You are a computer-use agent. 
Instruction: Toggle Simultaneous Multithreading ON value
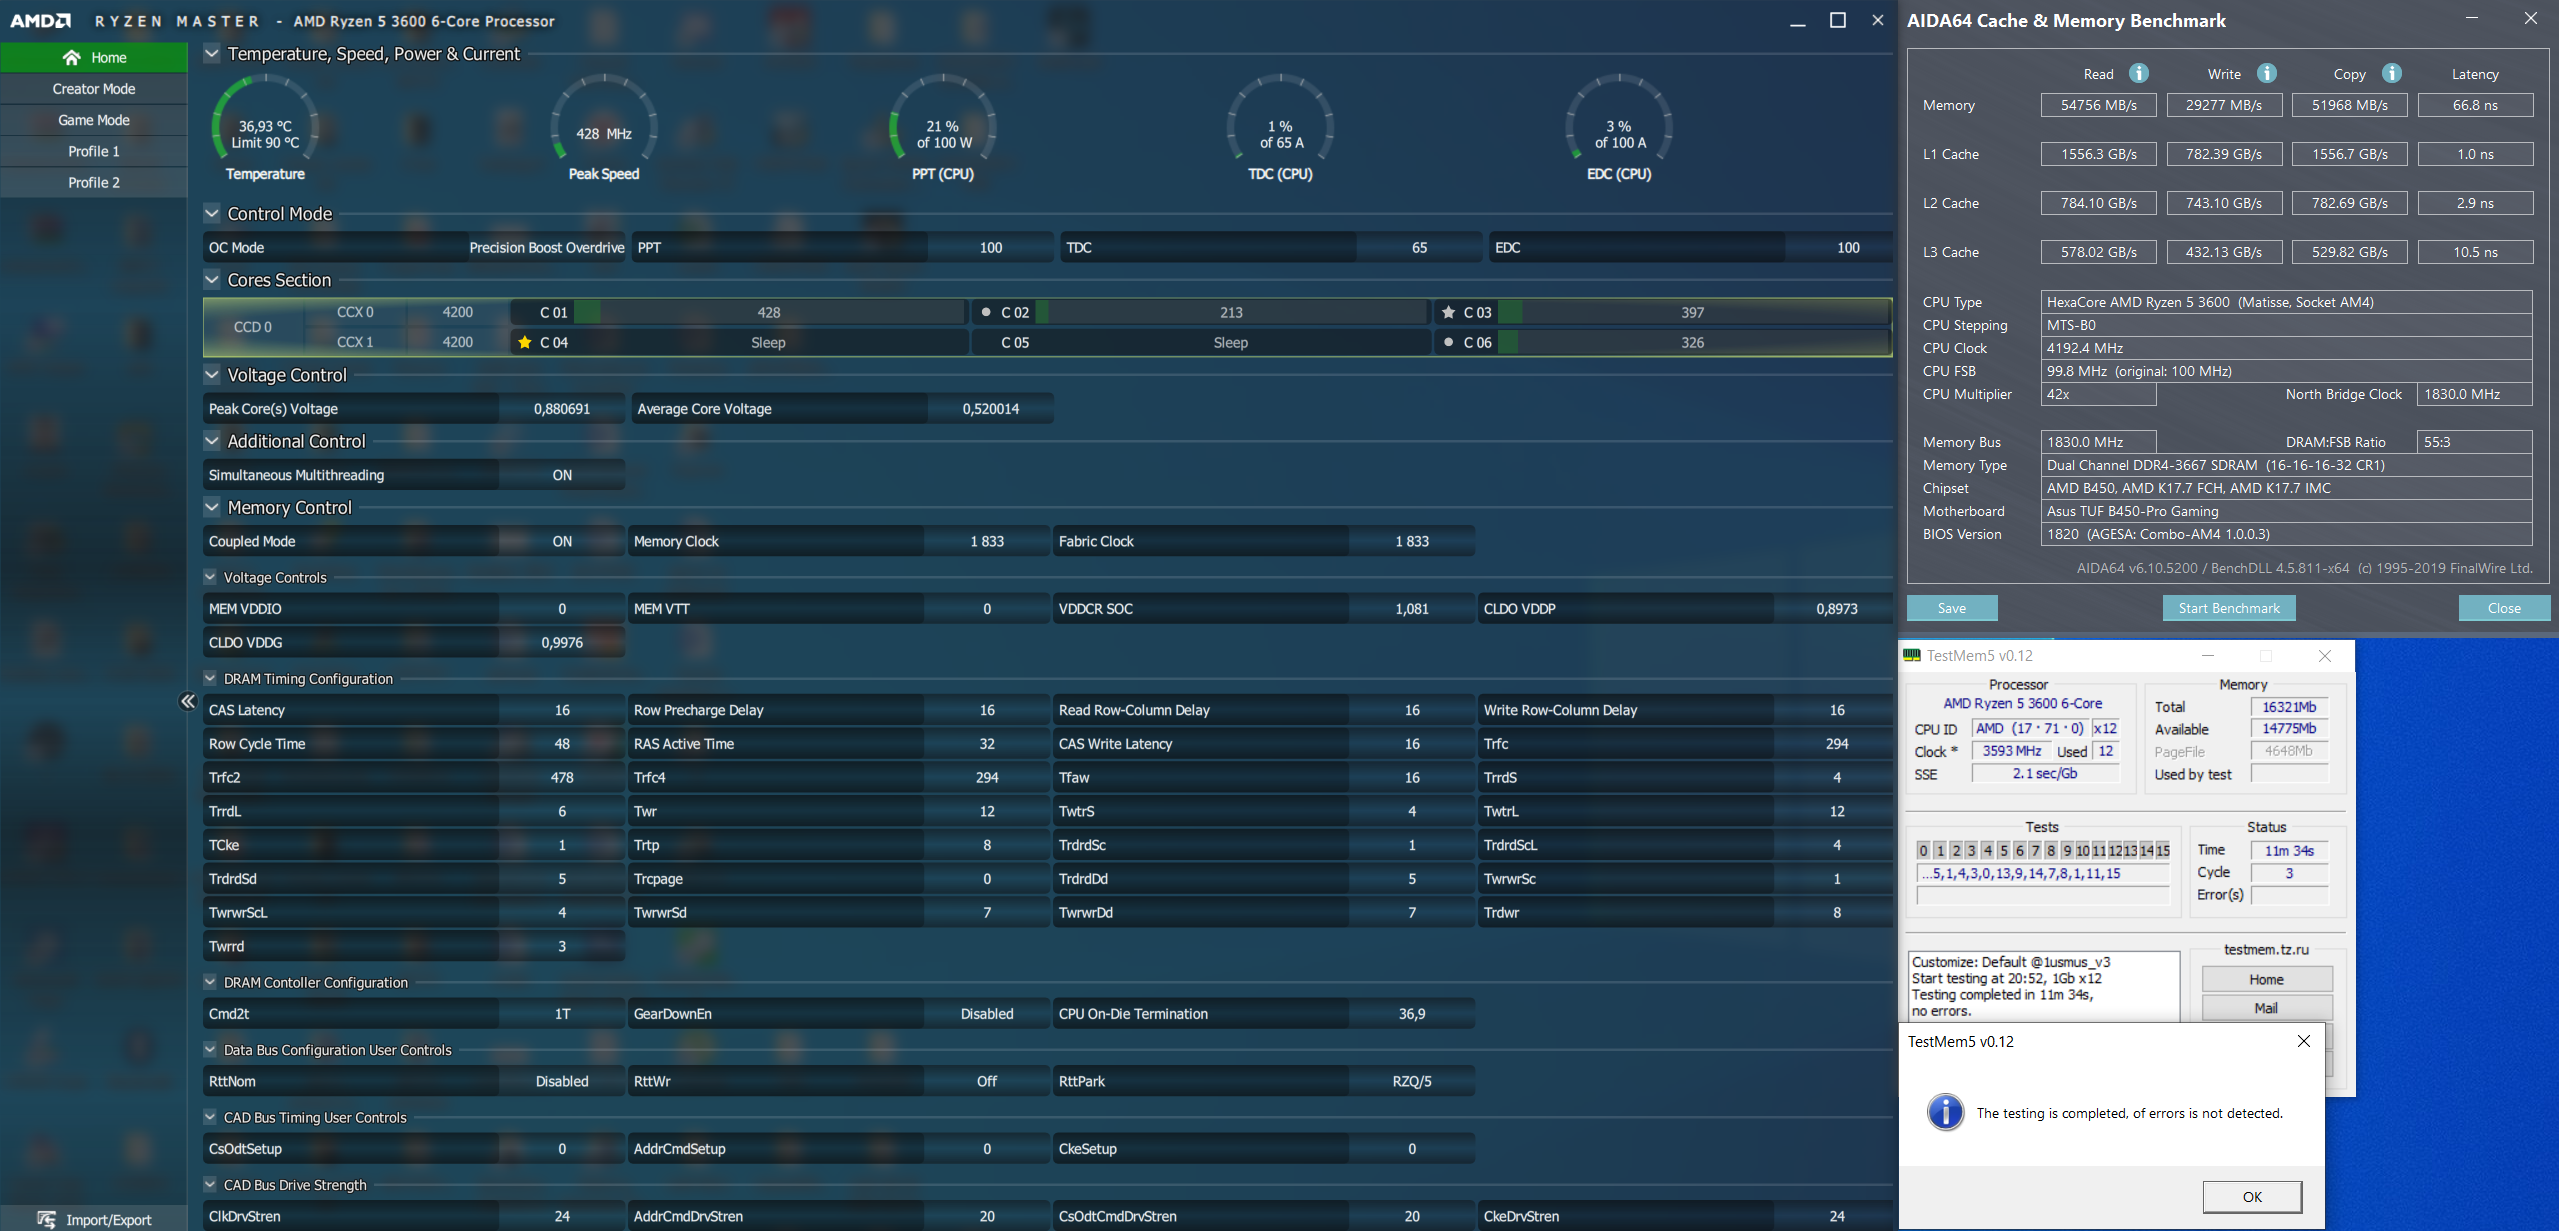pyautogui.click(x=562, y=475)
